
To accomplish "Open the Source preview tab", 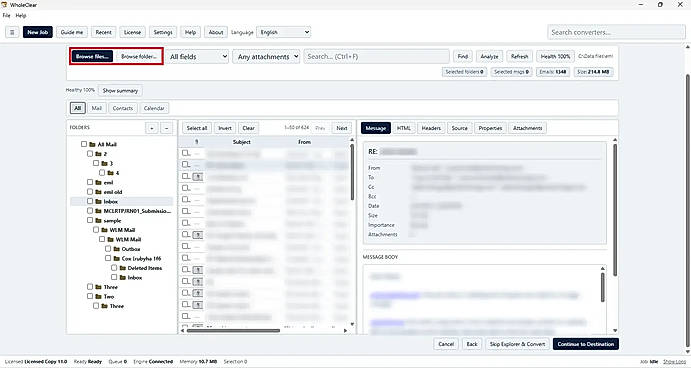I will (459, 128).
